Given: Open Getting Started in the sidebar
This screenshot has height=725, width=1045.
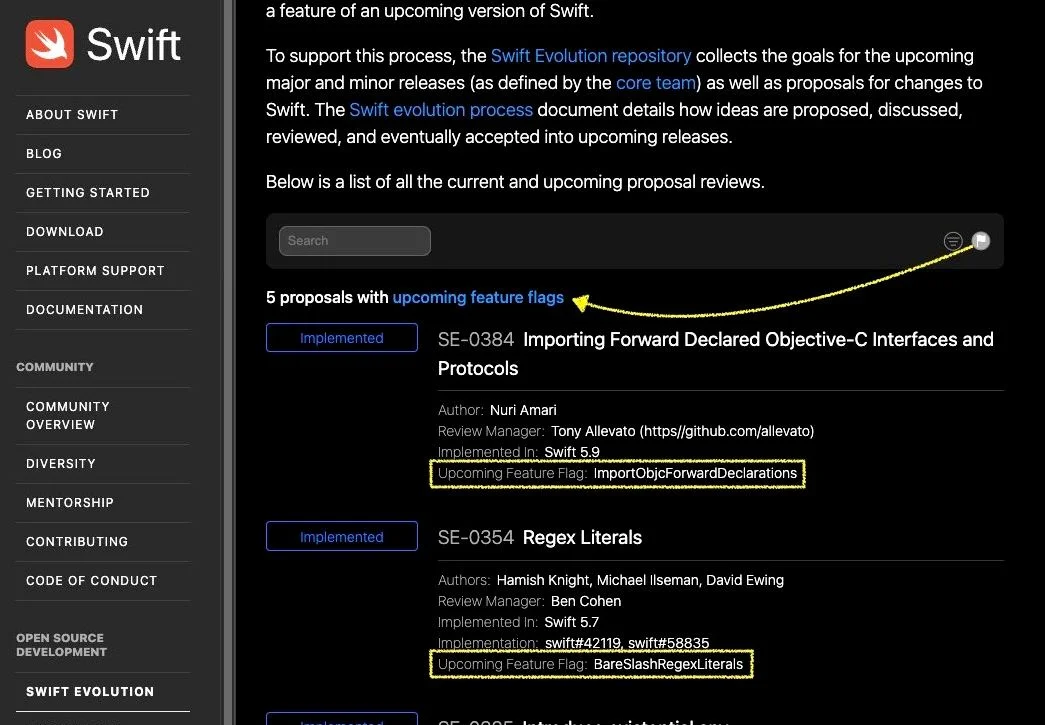Looking at the screenshot, I should coord(88,193).
